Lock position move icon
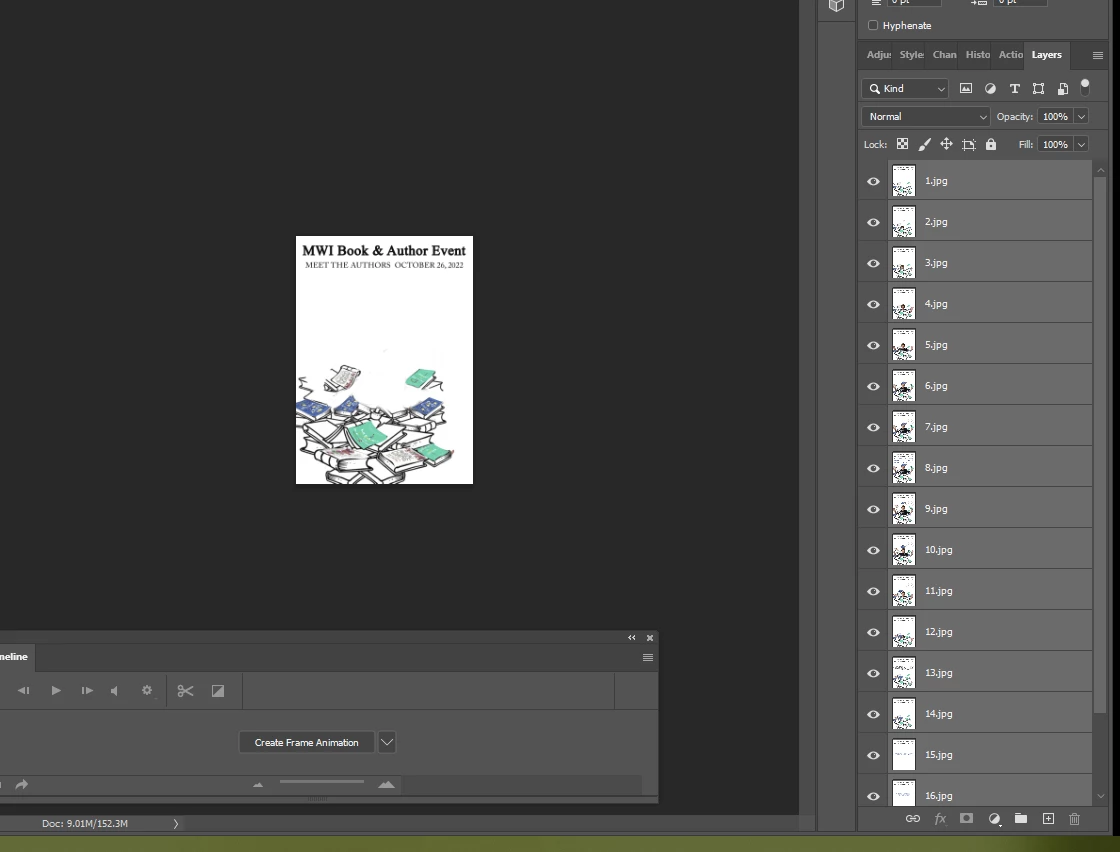This screenshot has width=1120, height=852. (946, 144)
